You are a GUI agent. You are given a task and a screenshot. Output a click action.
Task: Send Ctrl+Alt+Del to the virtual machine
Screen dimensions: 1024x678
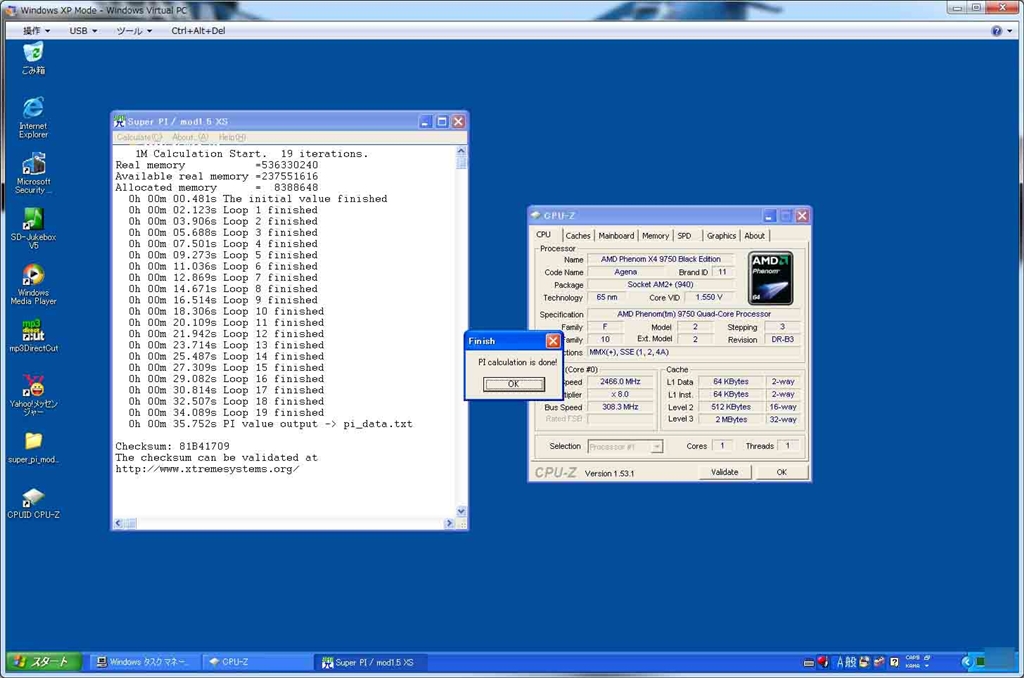pyautogui.click(x=198, y=31)
